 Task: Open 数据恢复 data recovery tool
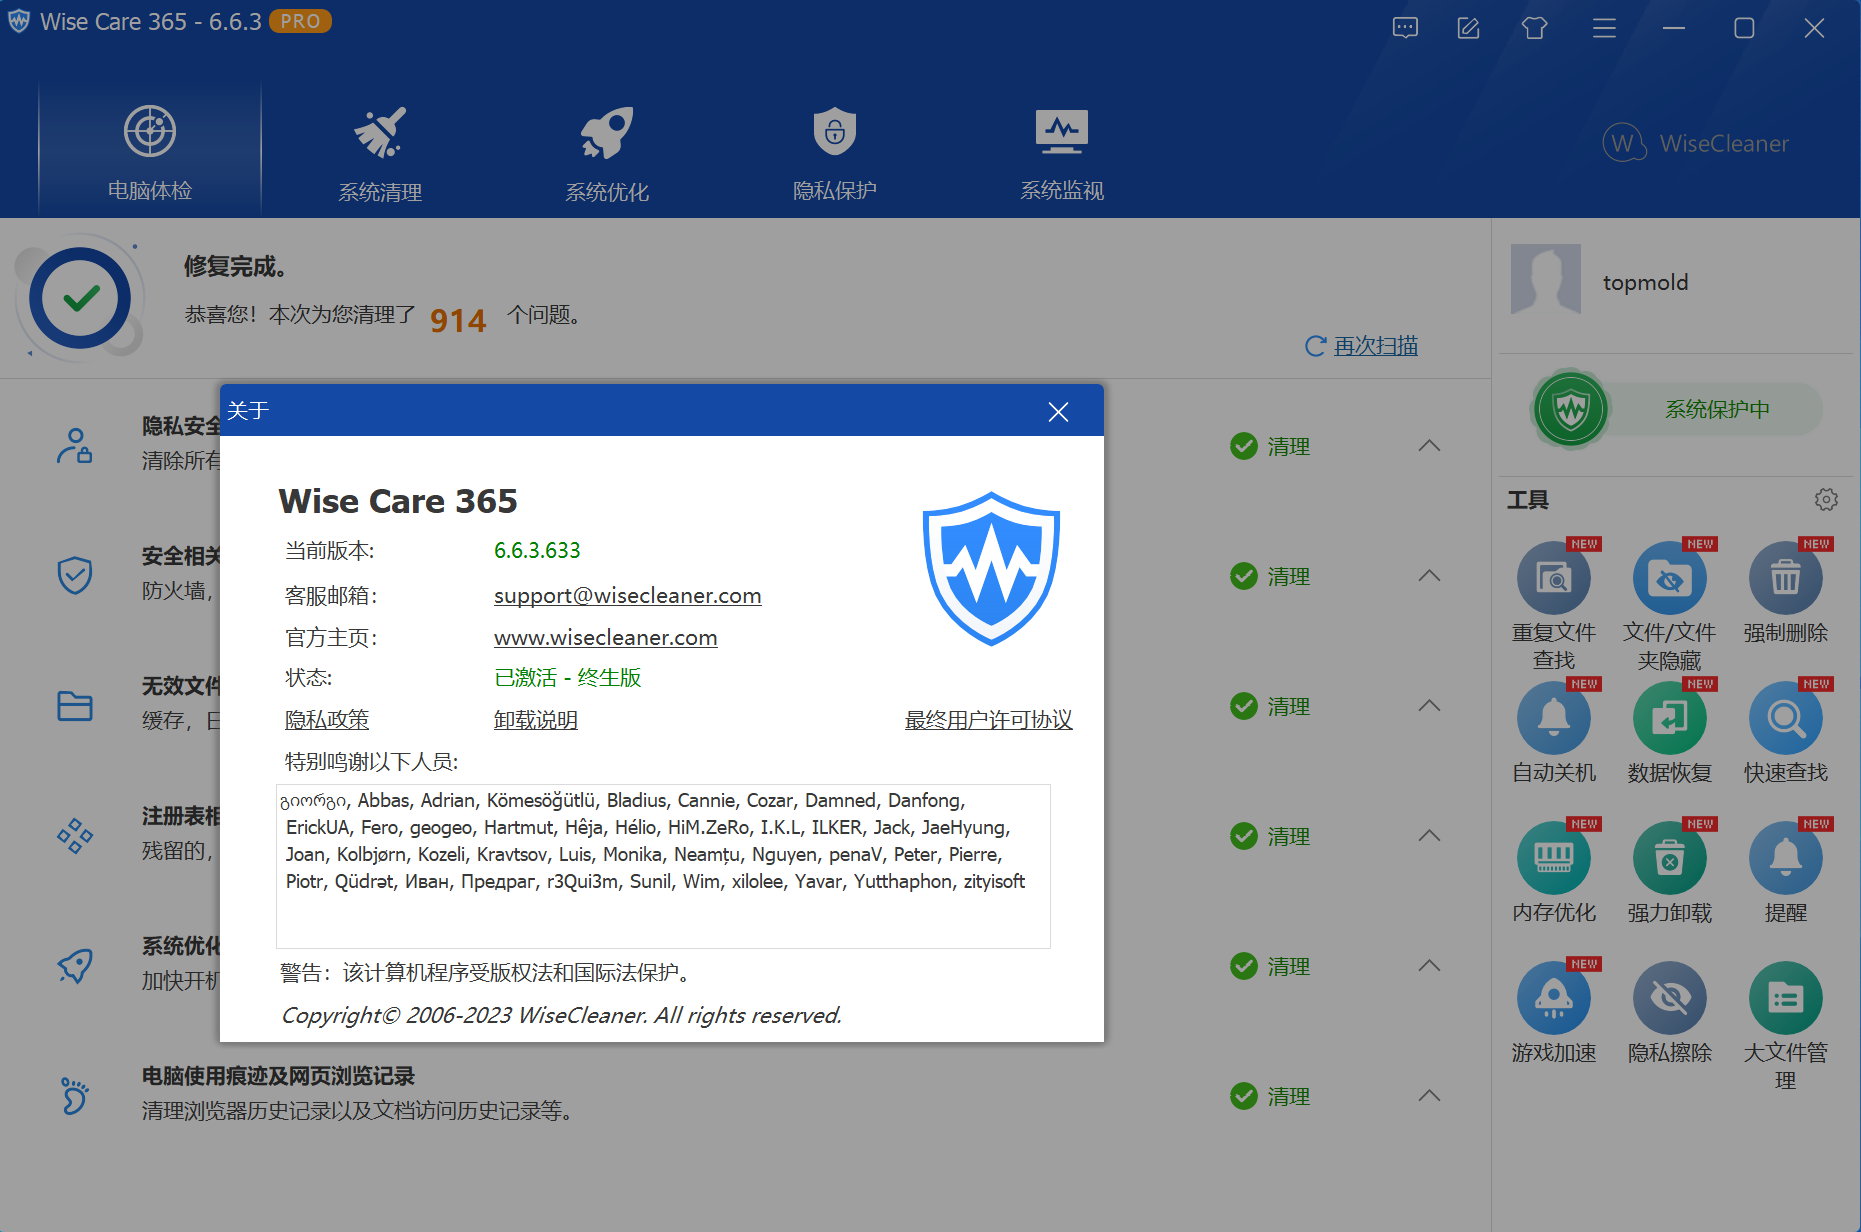coord(1669,732)
